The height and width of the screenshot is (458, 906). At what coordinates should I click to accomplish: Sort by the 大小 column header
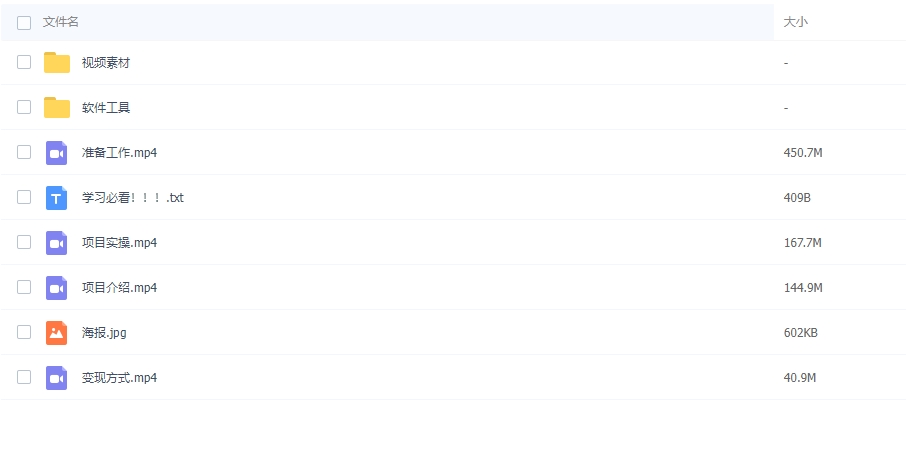pos(796,22)
